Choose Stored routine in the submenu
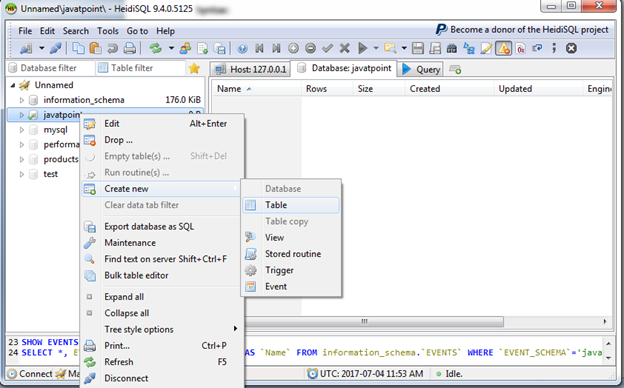 click(x=291, y=254)
